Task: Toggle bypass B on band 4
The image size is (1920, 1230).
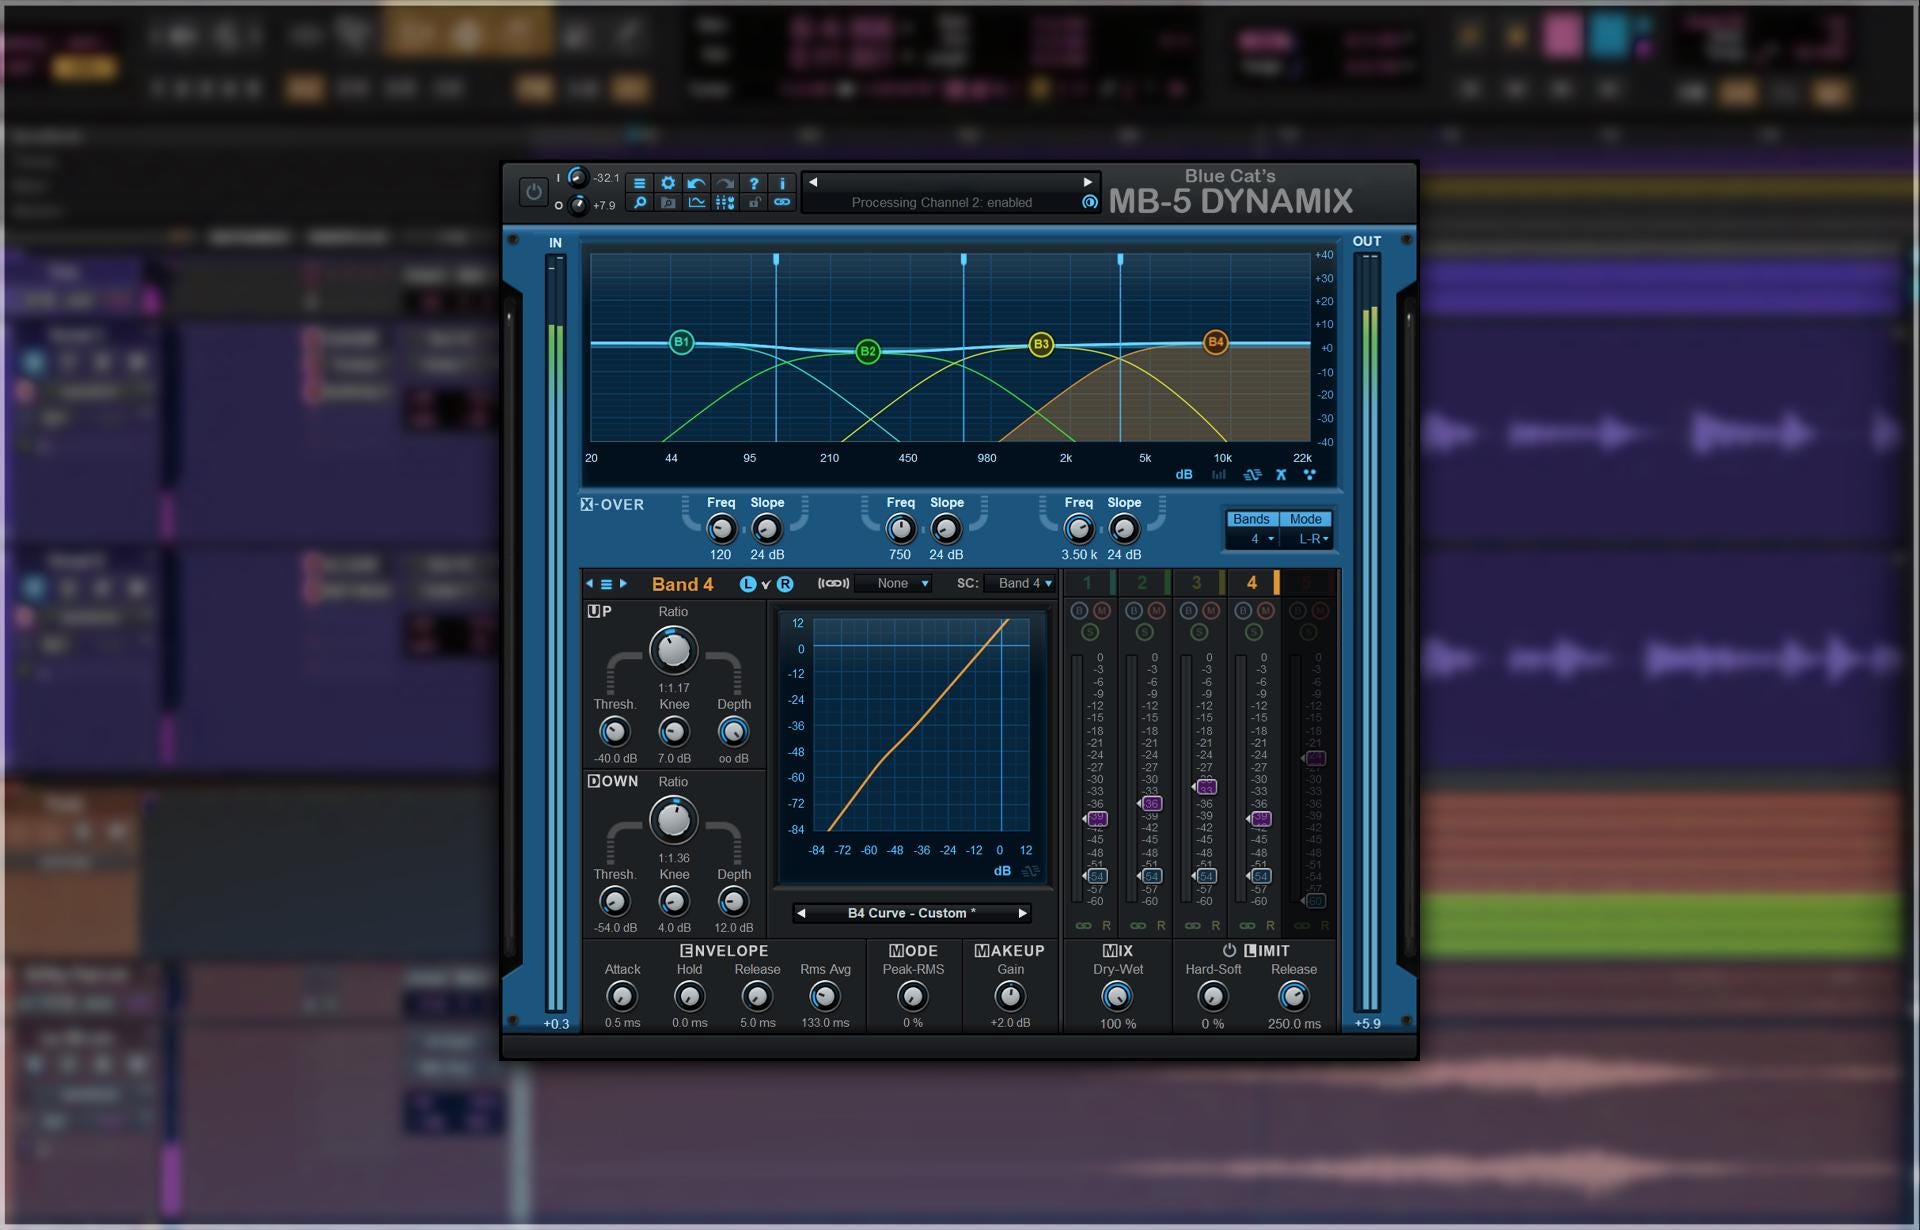Action: point(1243,610)
